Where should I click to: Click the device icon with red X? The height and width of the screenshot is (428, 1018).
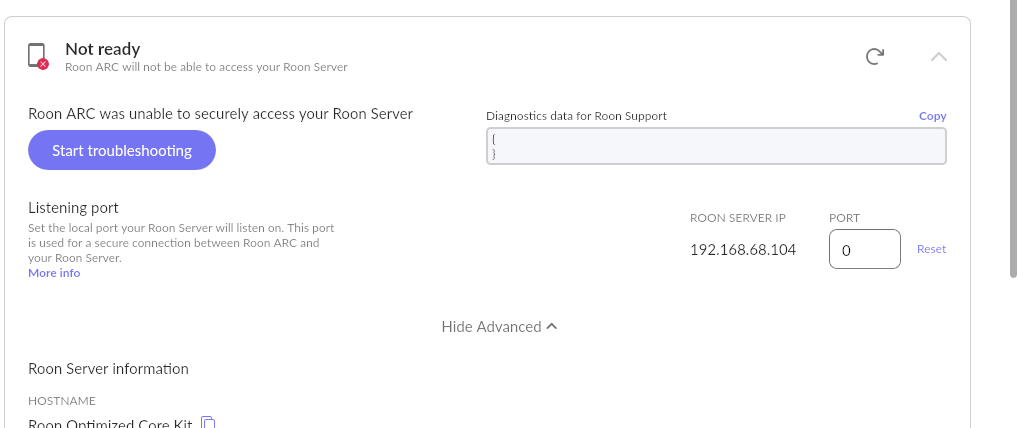pos(38,56)
